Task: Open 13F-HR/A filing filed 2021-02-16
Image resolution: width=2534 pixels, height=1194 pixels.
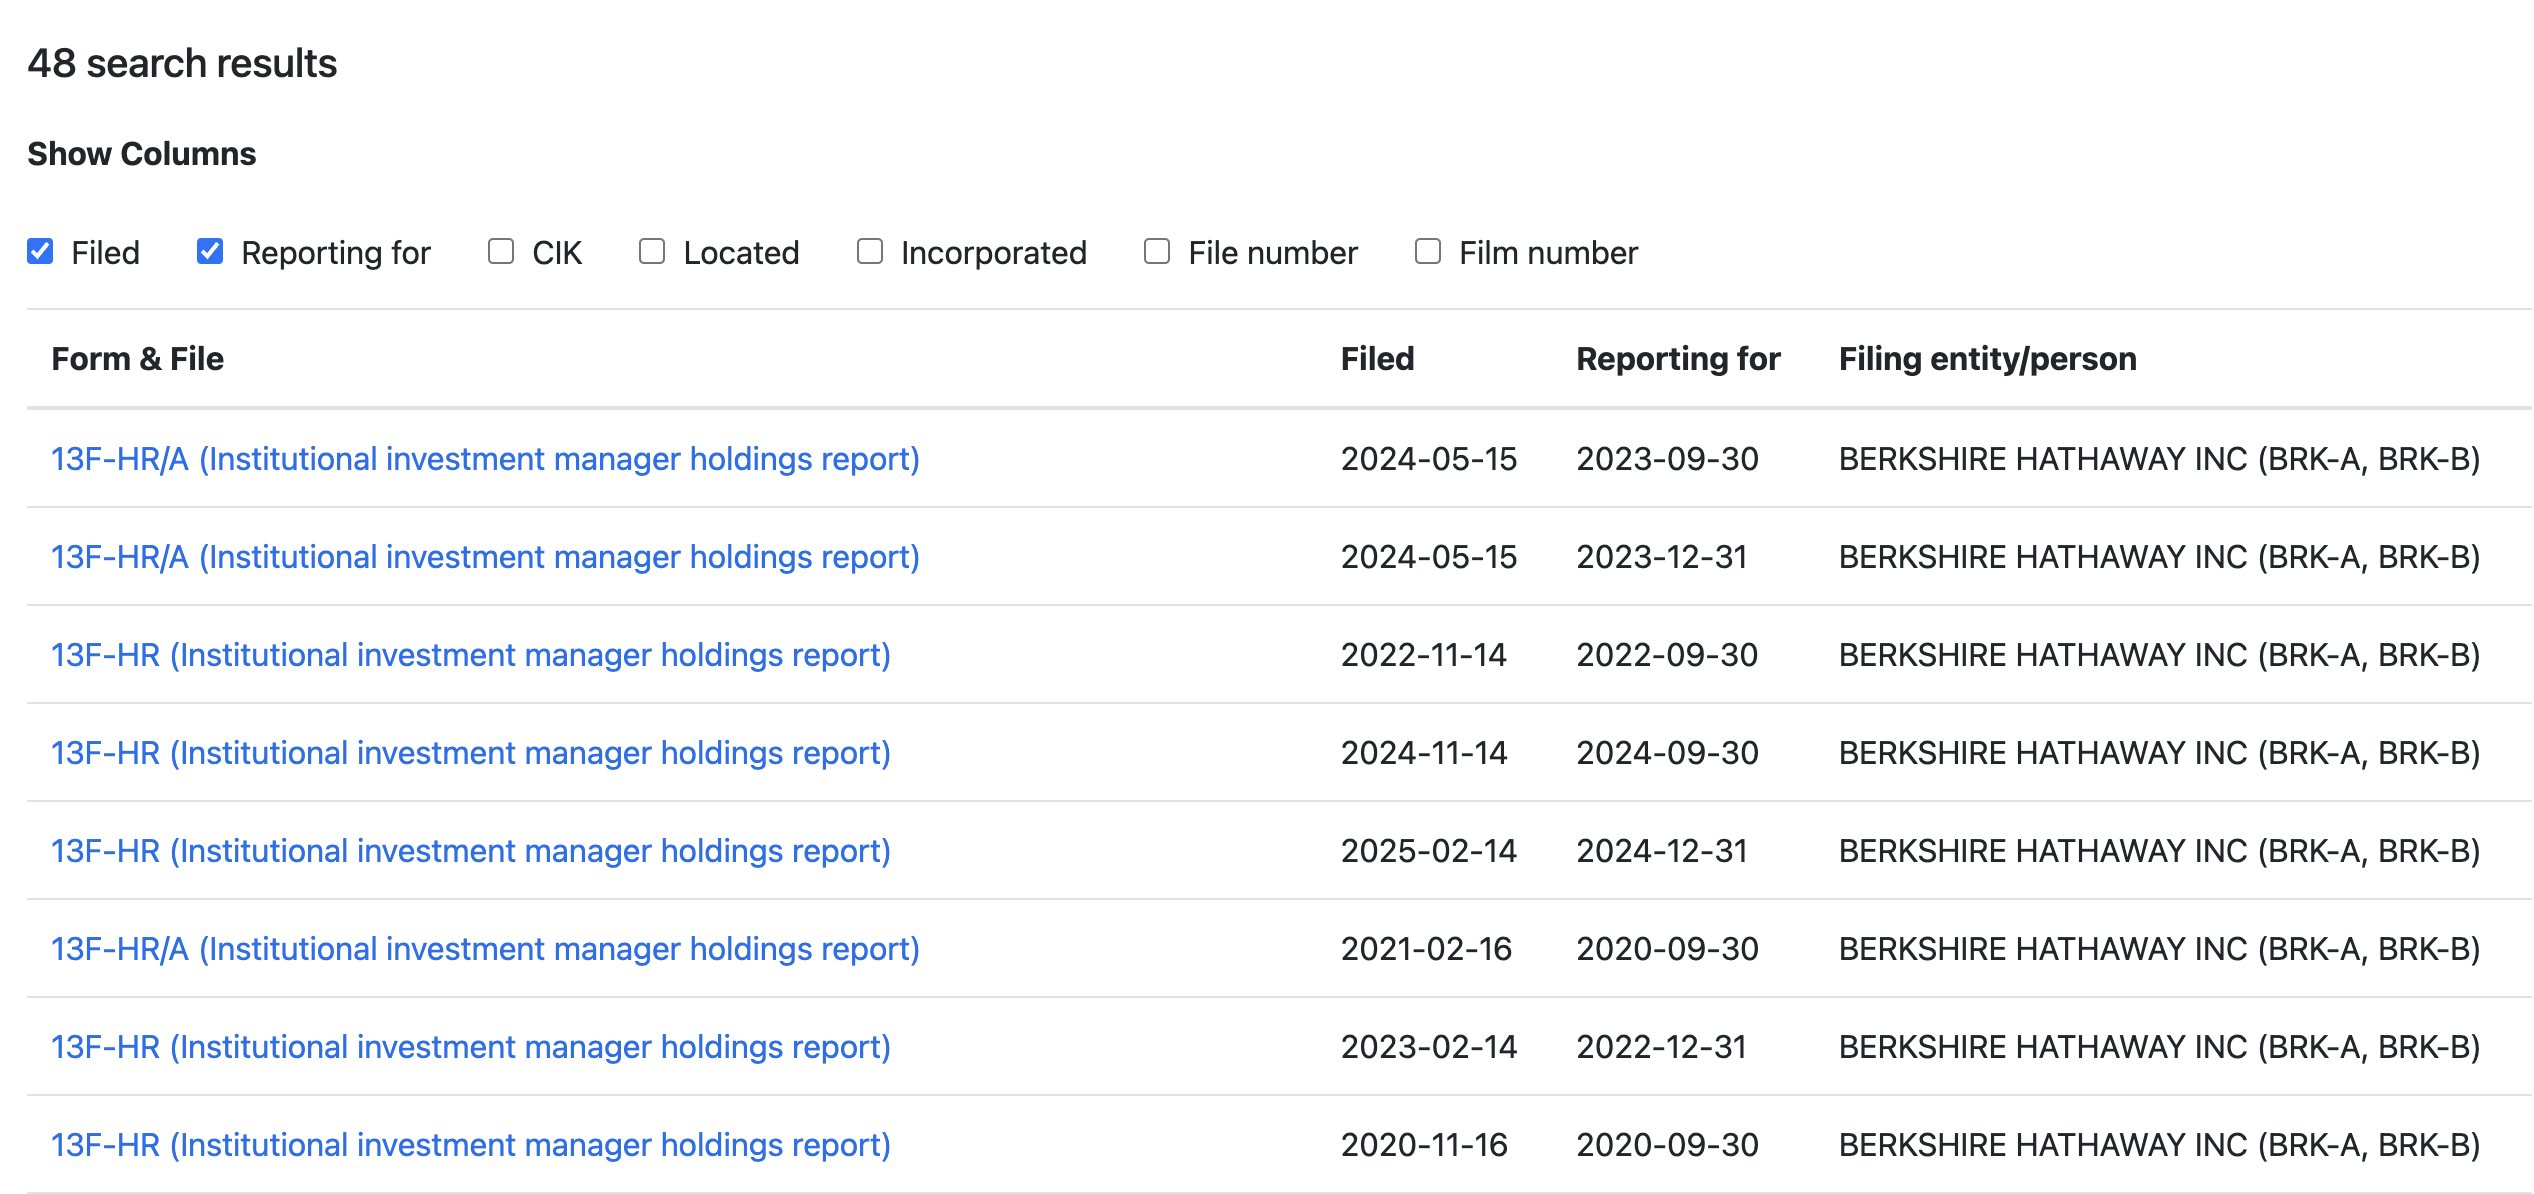Action: click(x=485, y=949)
